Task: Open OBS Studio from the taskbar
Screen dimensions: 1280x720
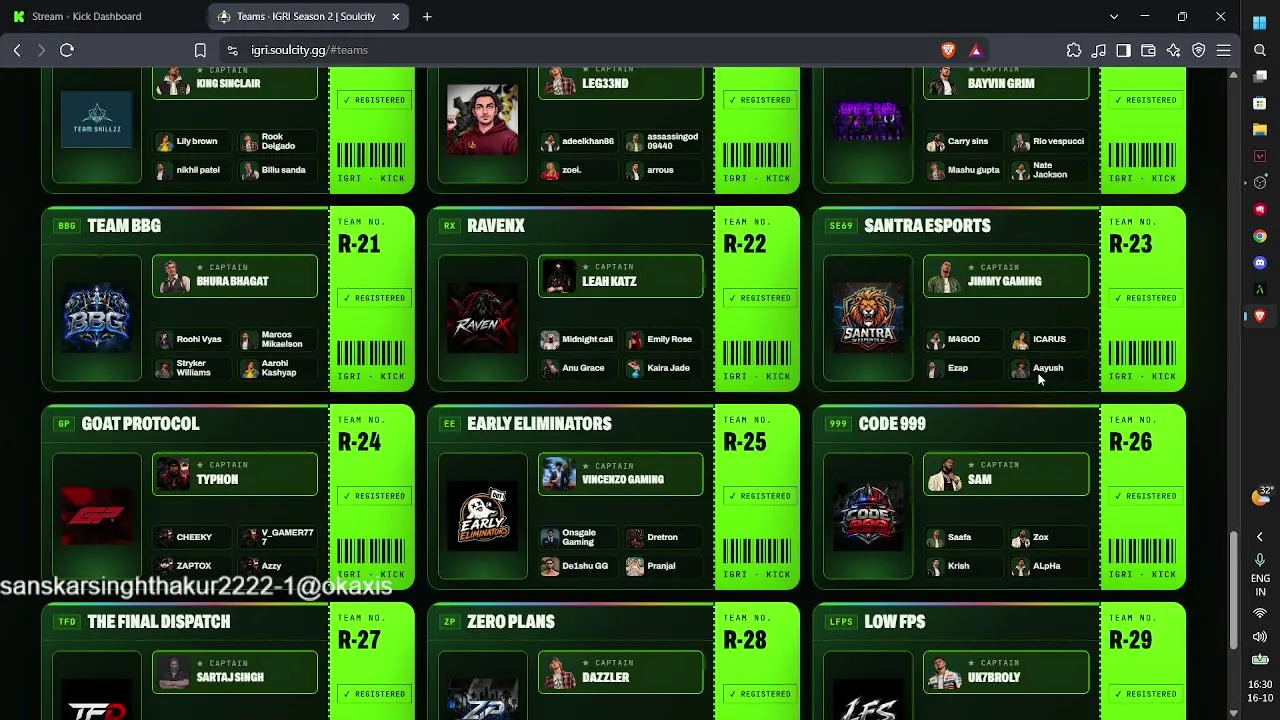Action: tap(1260, 183)
